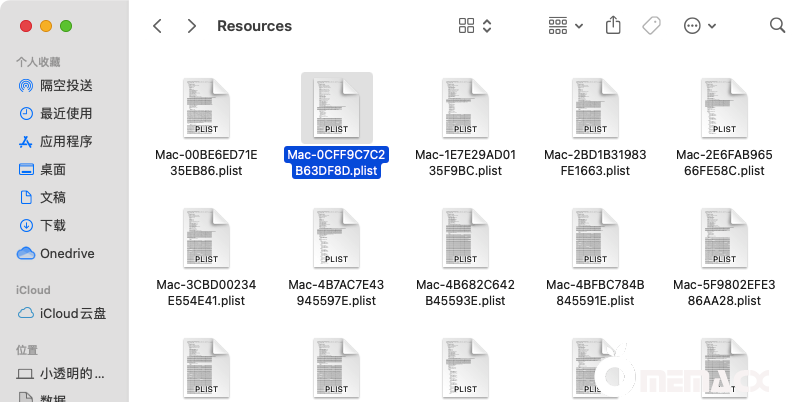Screen dimensions: 796x402
Task: Select Mac-1E7E29AD0135F9BC.plist file icon
Action: pos(466,107)
